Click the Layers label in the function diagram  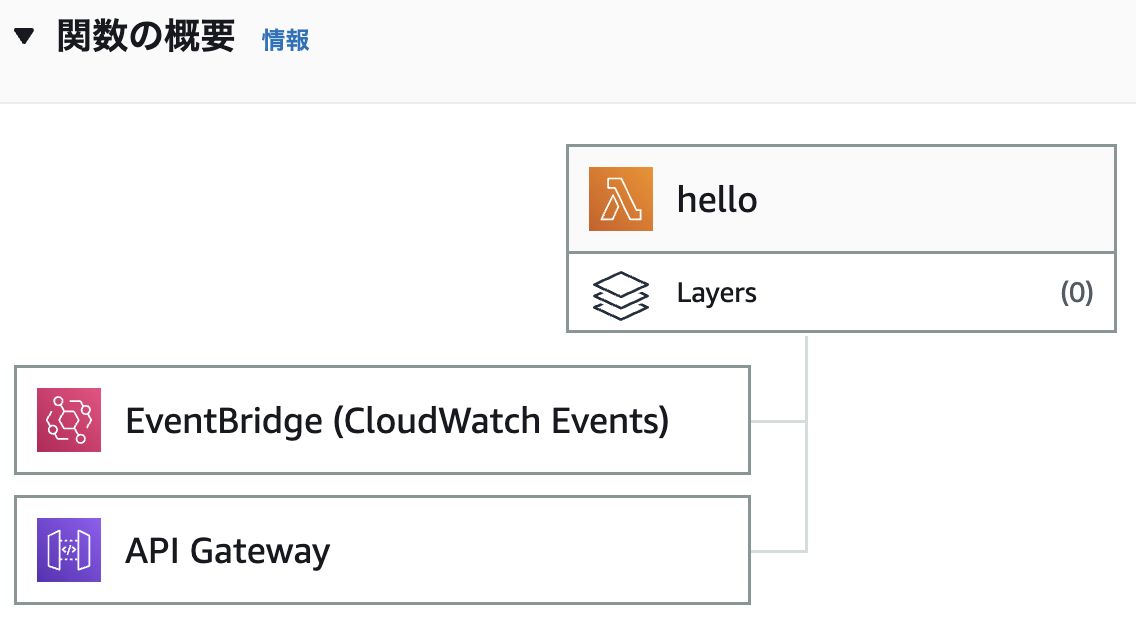[714, 292]
